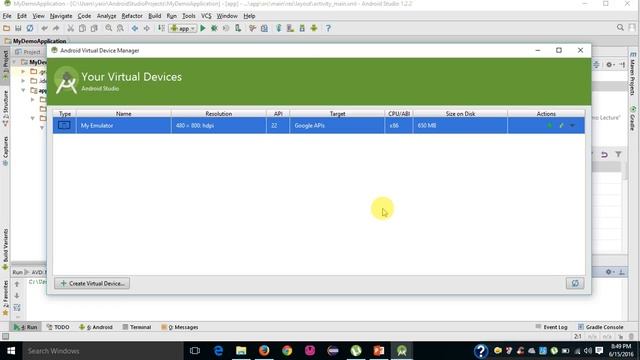
Task: Open the VCS menu
Action: (x=206, y=16)
